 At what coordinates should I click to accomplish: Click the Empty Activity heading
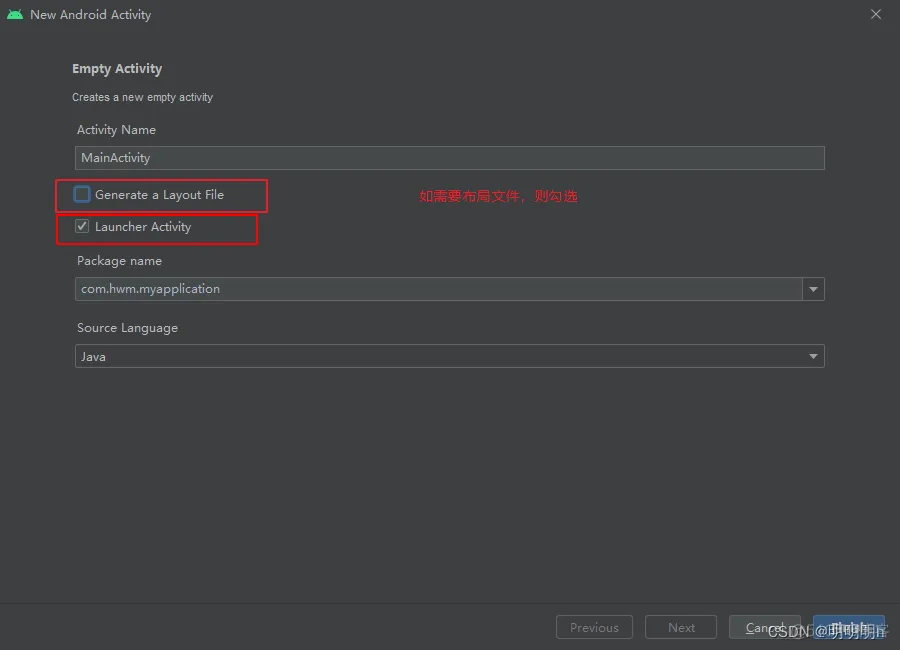pyautogui.click(x=117, y=69)
